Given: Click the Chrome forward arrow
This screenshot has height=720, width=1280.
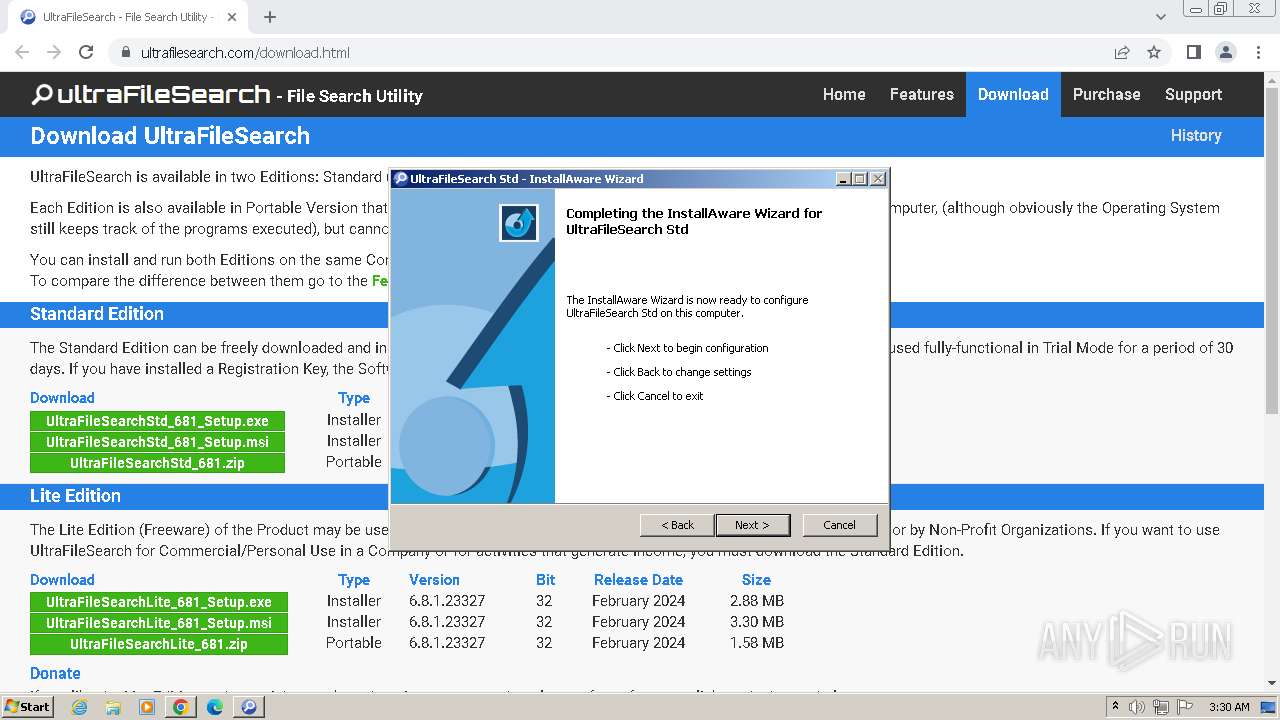Looking at the screenshot, I should [x=54, y=52].
